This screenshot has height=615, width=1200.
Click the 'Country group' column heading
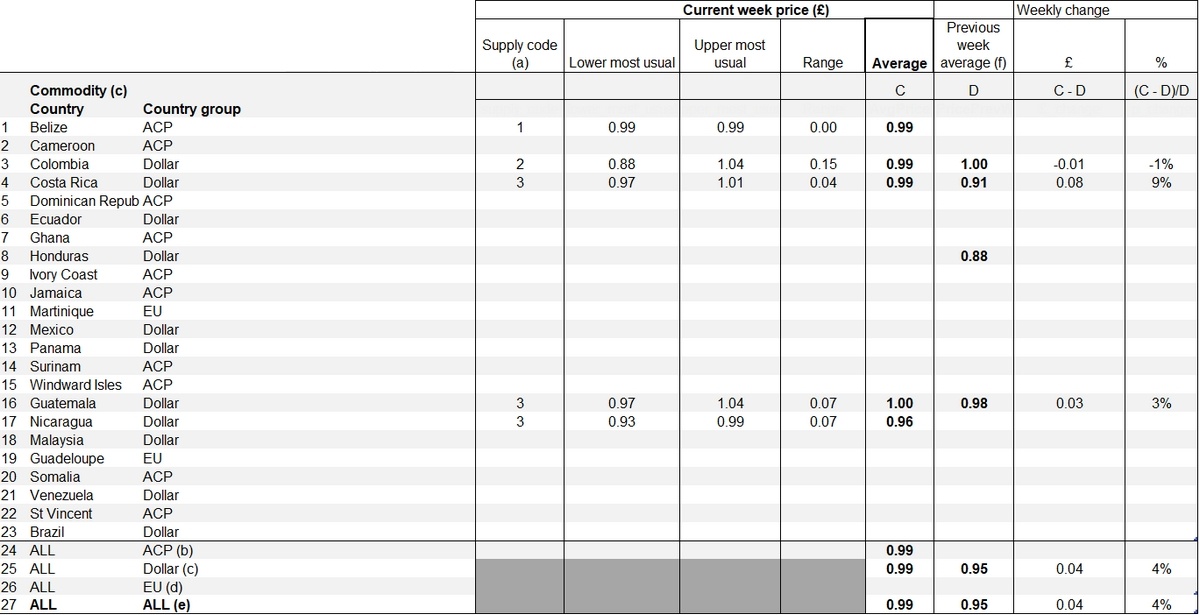[x=191, y=109]
